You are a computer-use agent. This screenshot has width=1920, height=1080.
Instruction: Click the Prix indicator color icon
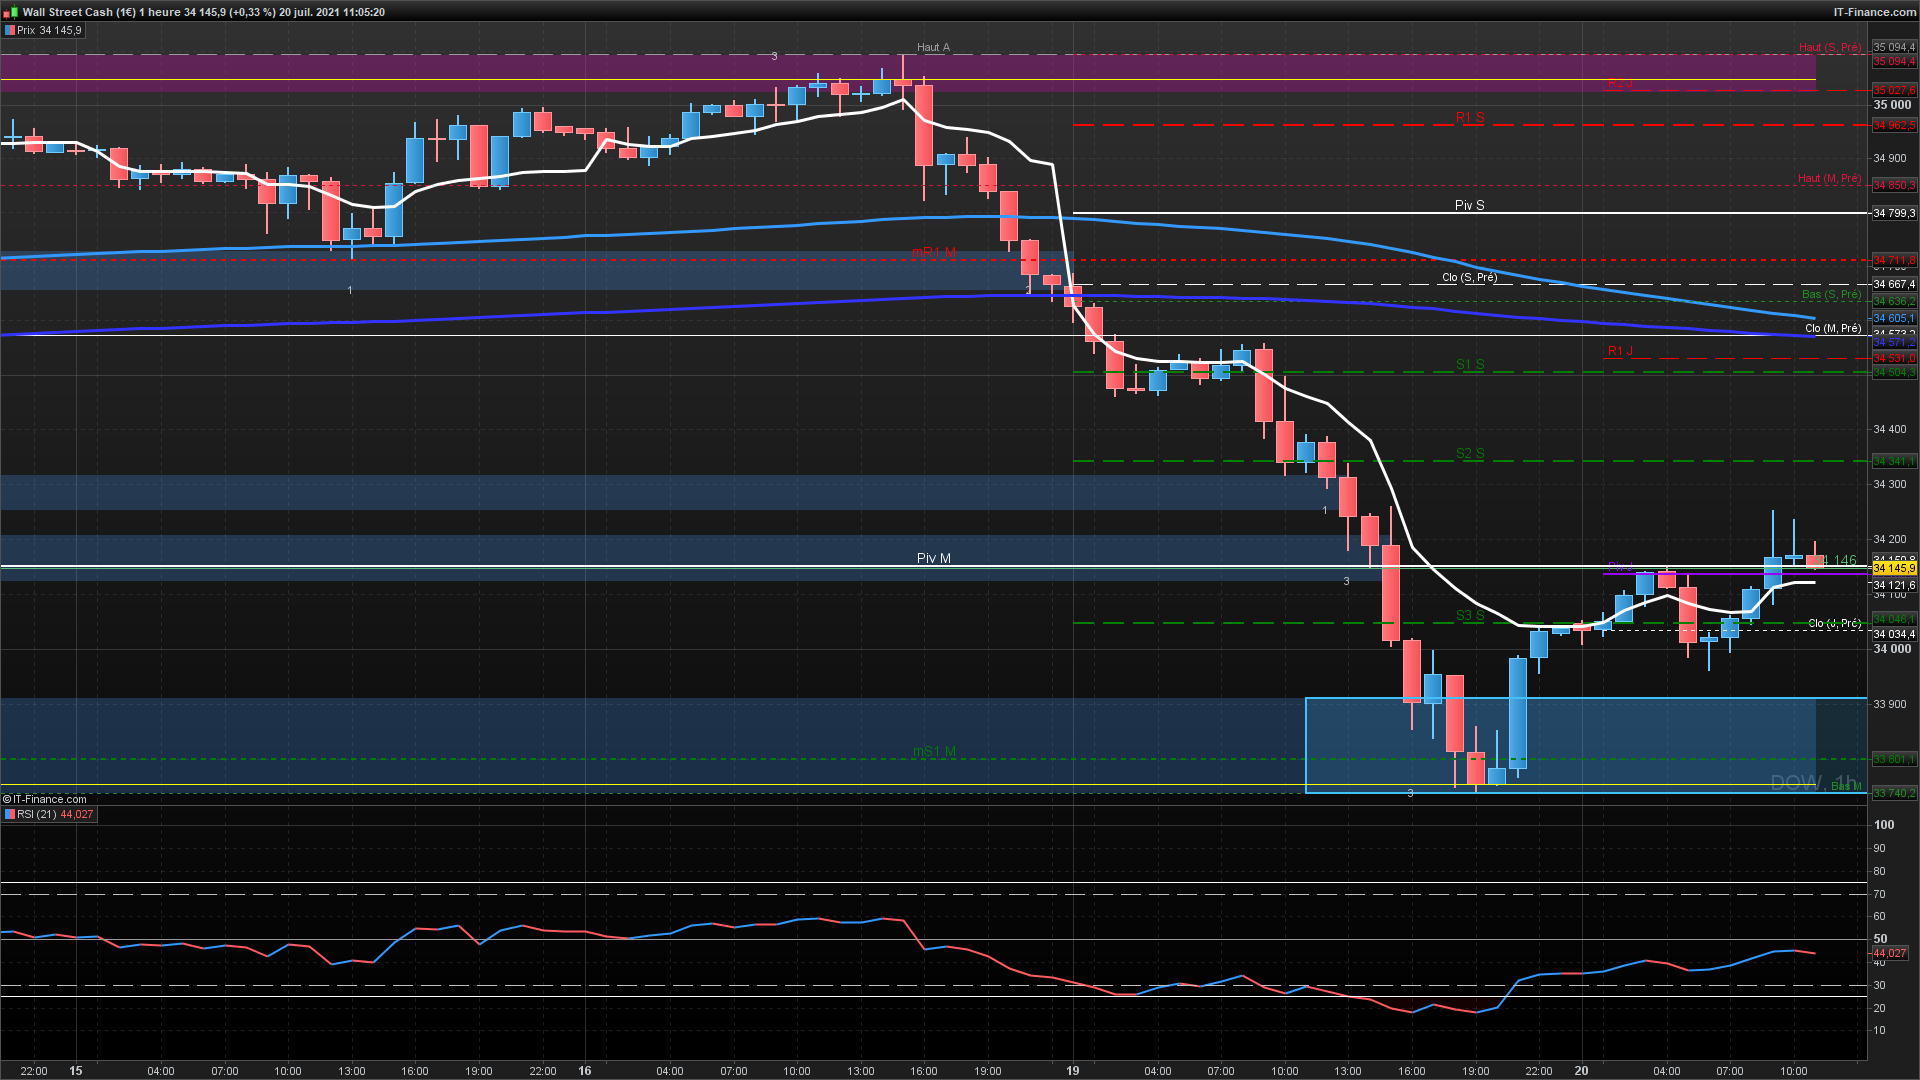point(9,31)
